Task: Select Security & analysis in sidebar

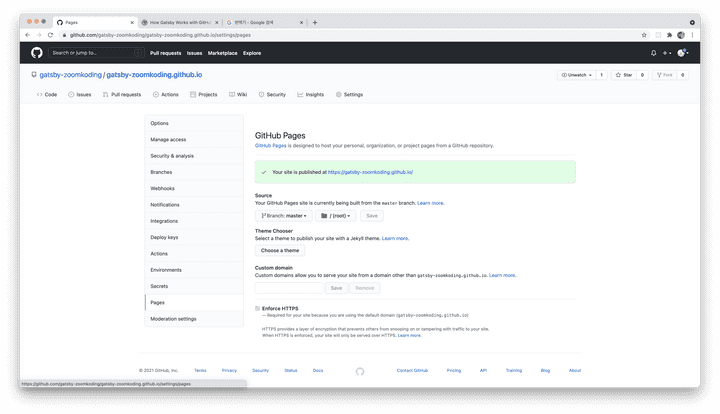Action: pos(194,156)
